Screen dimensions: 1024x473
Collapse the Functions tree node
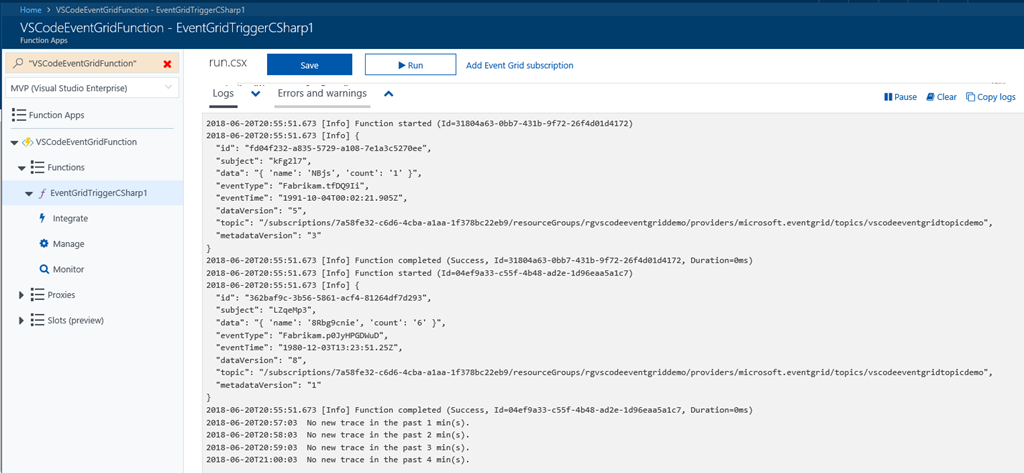[x=22, y=167]
